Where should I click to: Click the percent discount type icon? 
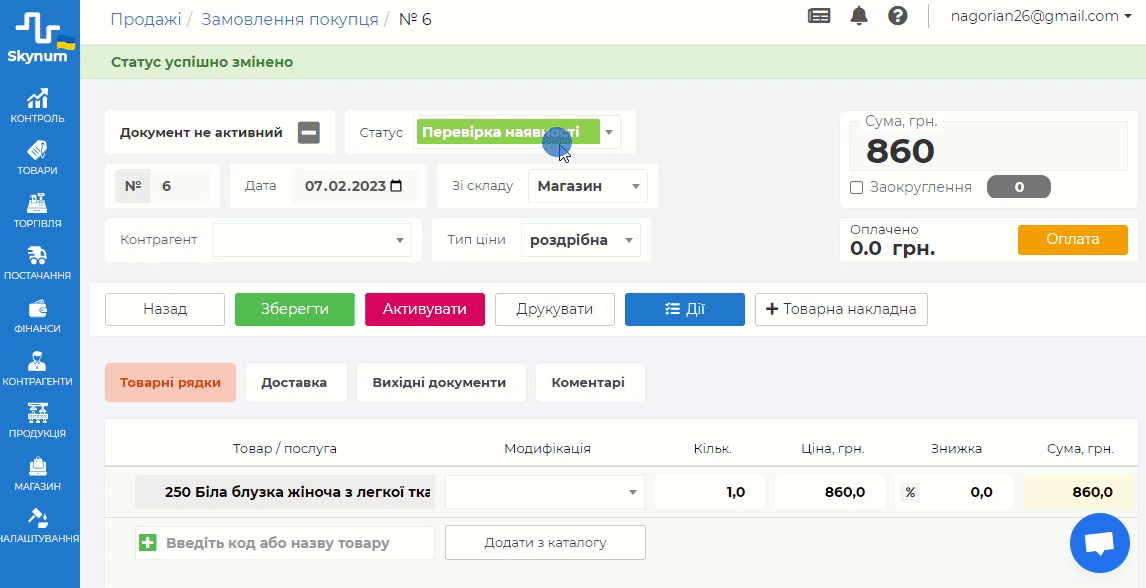(910, 492)
